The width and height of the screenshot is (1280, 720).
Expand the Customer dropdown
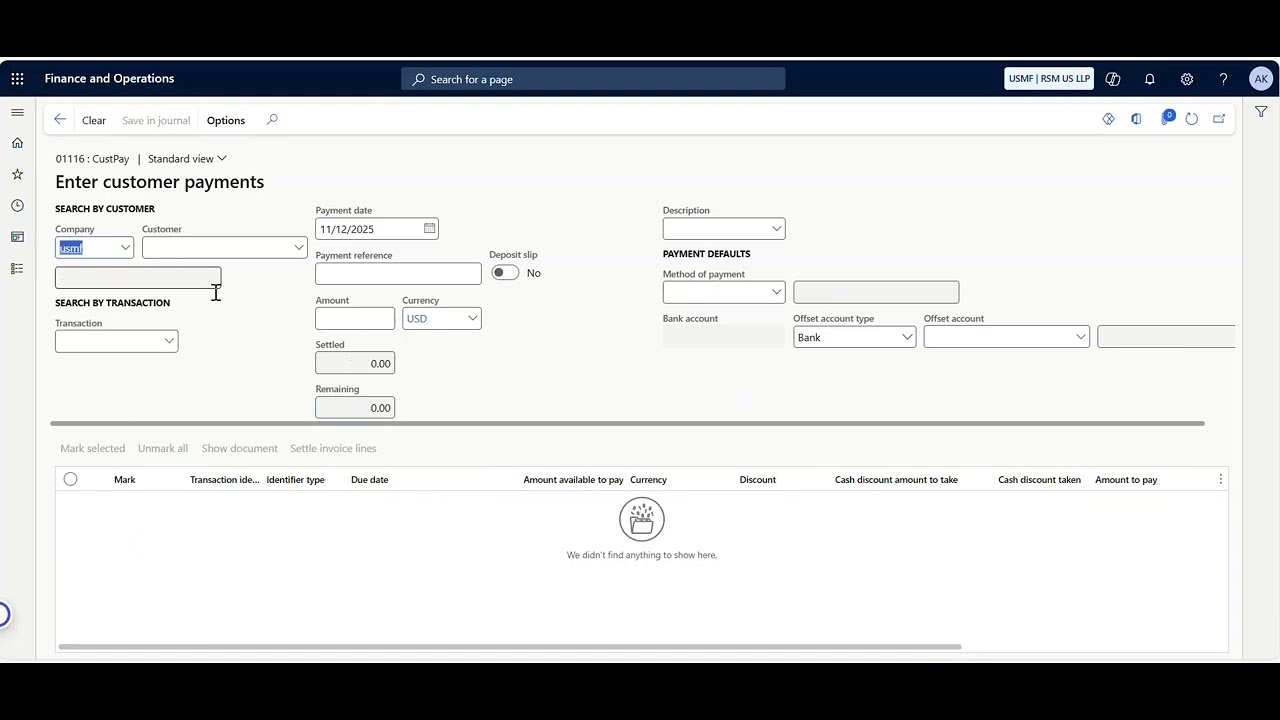(x=298, y=248)
